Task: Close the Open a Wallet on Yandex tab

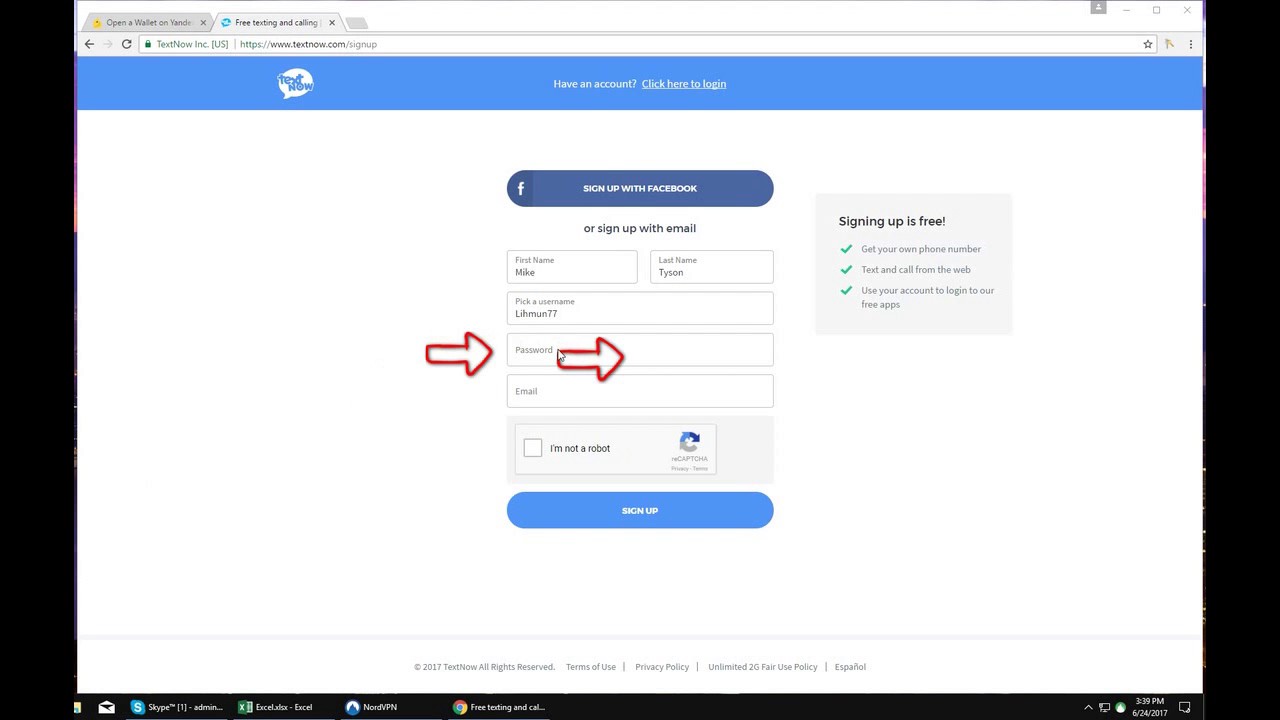Action: pyautogui.click(x=203, y=22)
